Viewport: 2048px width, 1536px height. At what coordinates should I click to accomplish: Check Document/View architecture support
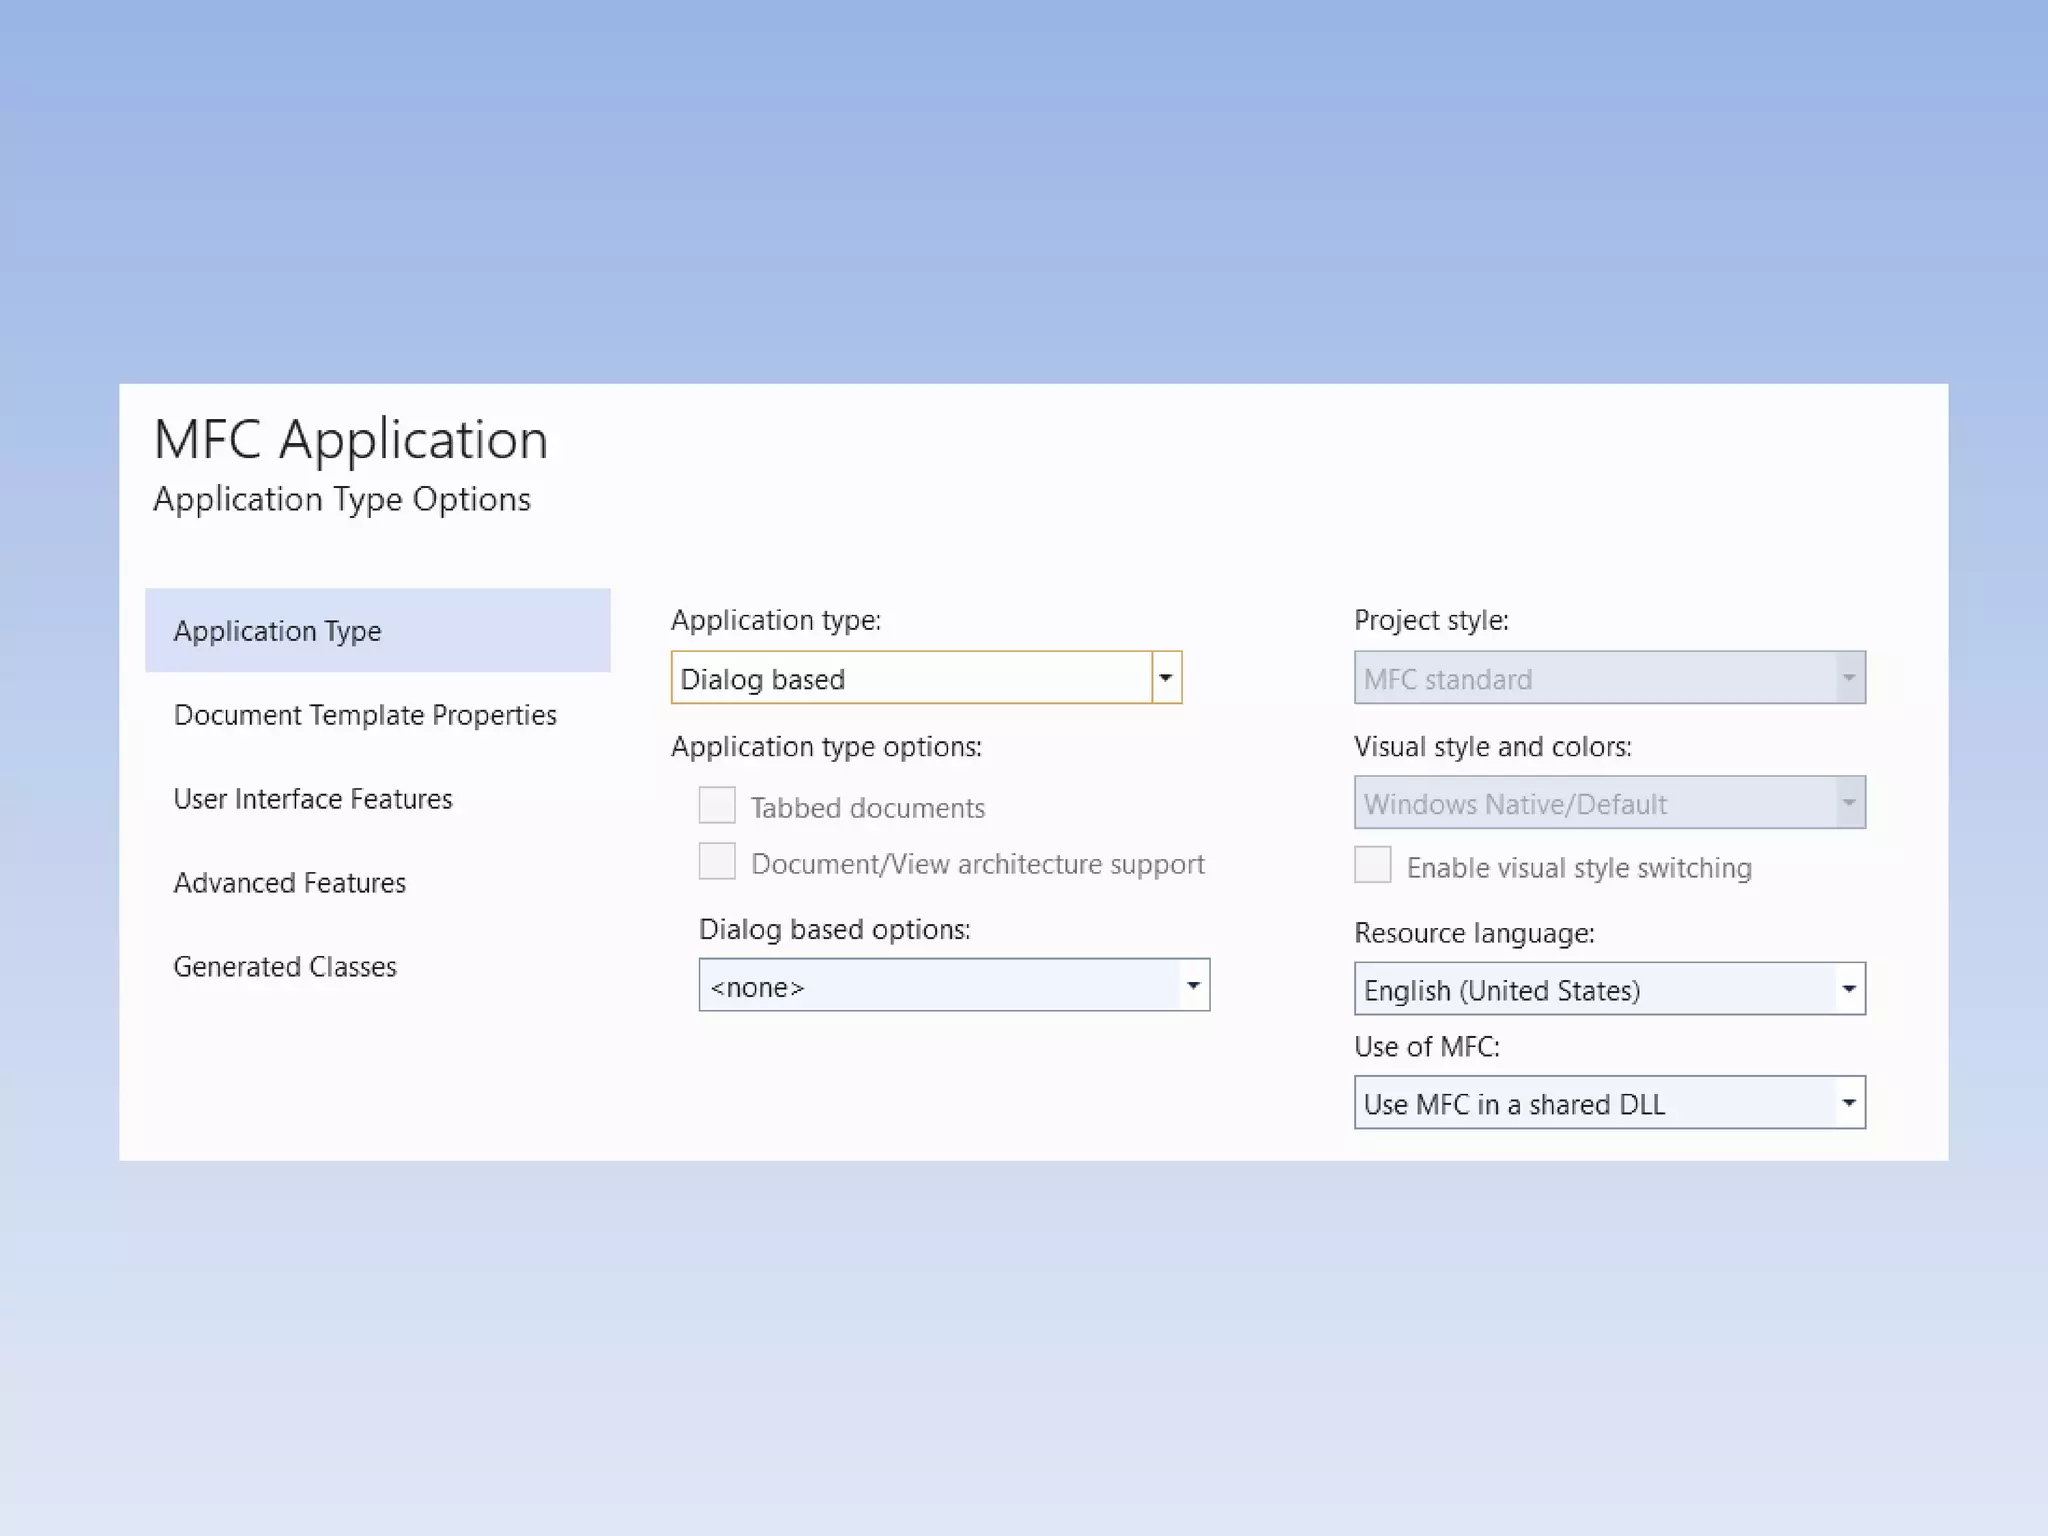pyautogui.click(x=717, y=862)
